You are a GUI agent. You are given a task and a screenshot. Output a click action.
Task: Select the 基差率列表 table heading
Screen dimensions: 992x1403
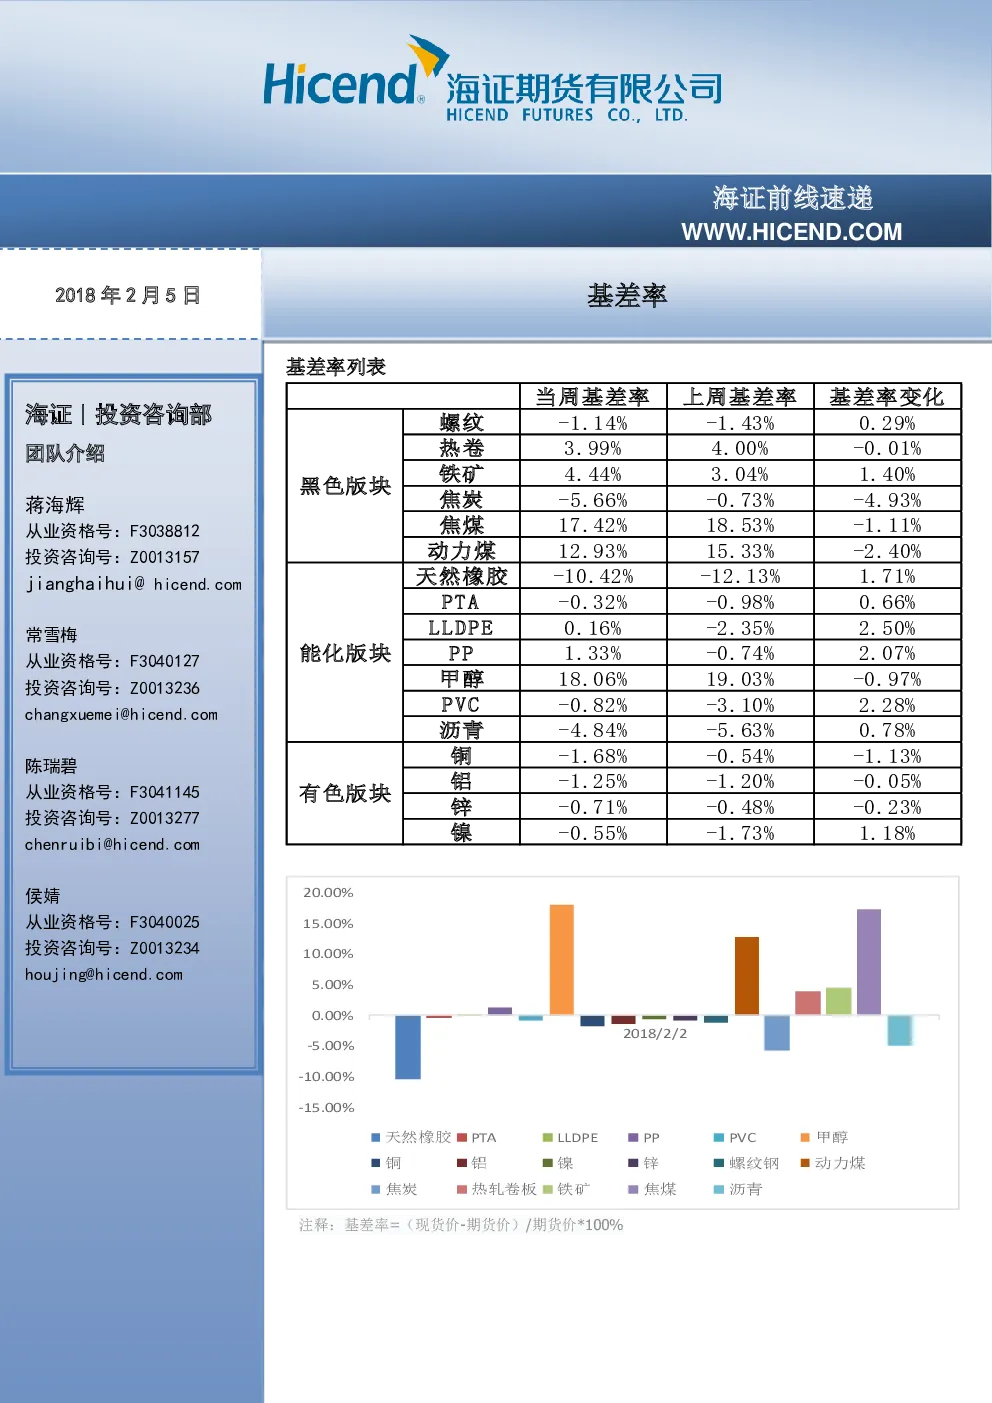tap(336, 367)
